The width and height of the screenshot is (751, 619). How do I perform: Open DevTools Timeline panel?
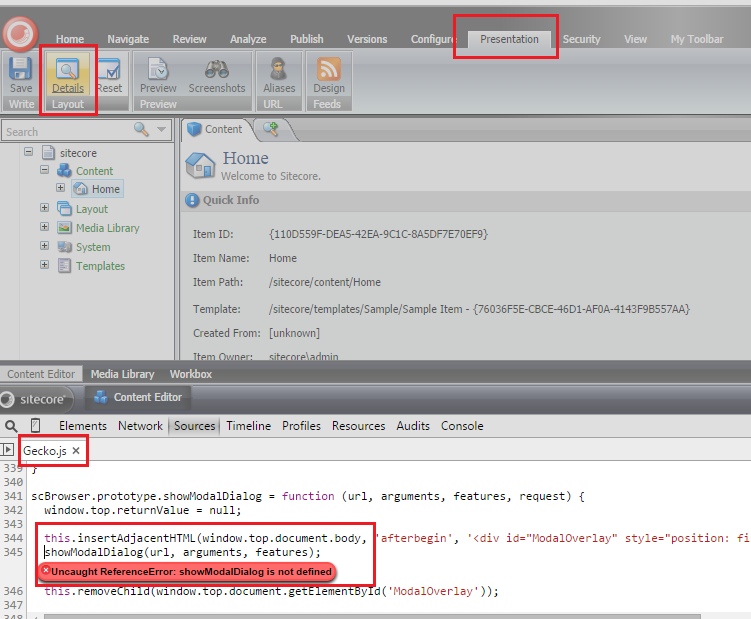[249, 425]
